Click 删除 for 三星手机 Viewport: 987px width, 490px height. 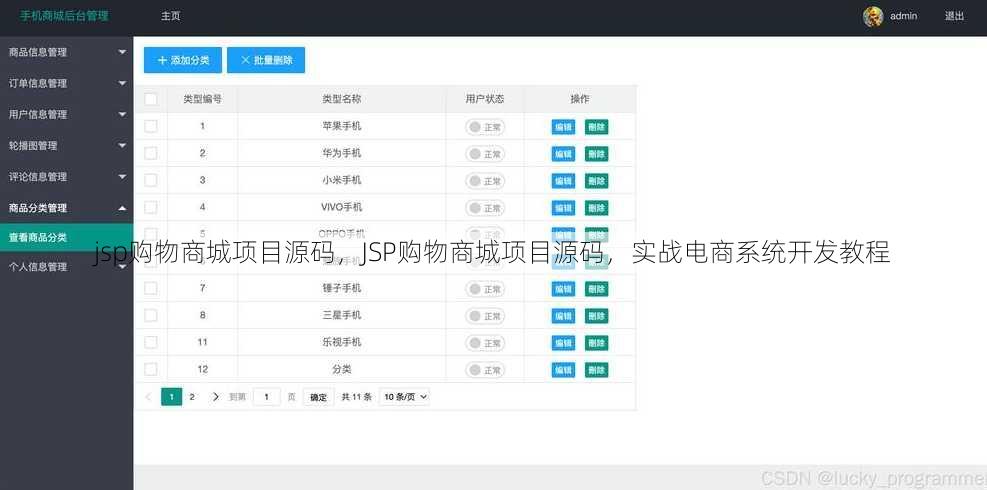596,316
